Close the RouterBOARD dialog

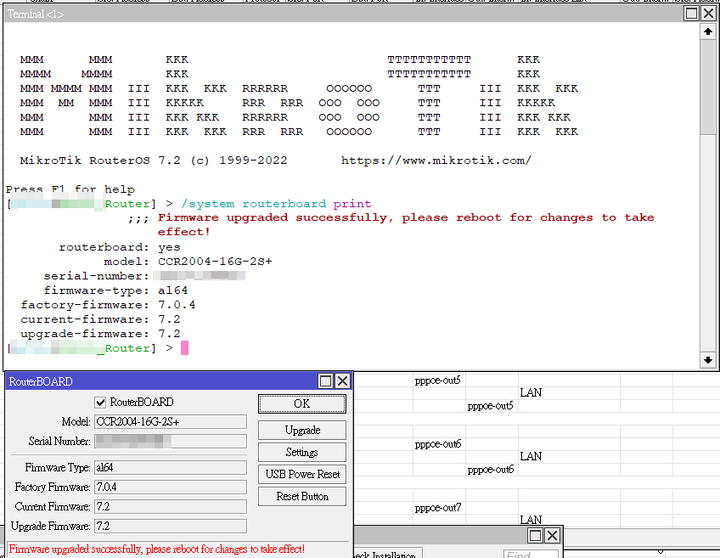point(343,381)
